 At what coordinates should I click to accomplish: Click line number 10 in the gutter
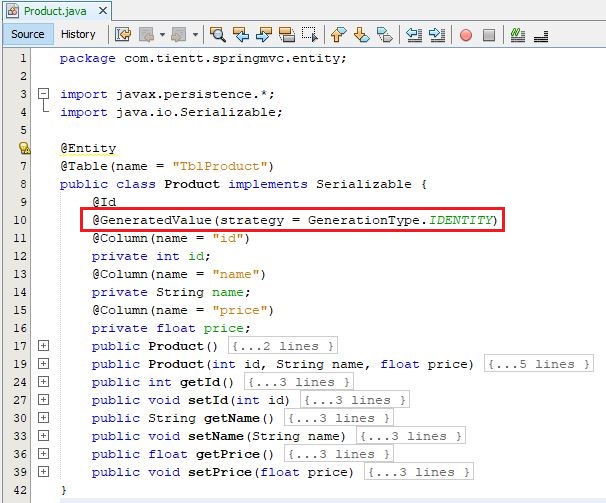[20, 220]
